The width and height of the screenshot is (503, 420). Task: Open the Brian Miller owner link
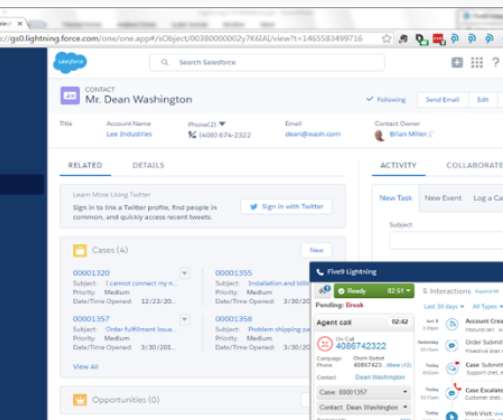(408, 134)
